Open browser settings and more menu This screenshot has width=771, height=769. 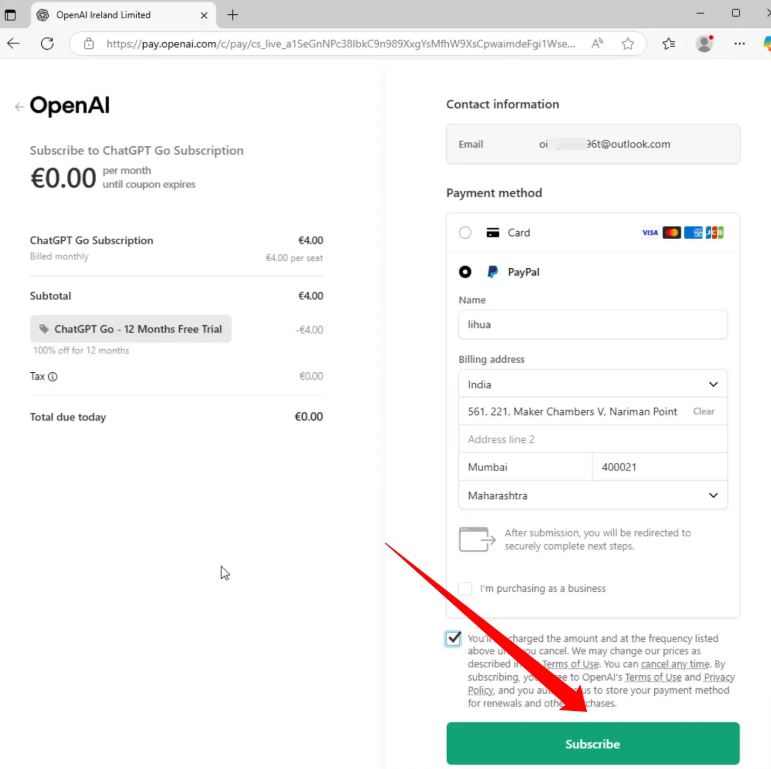[x=740, y=44]
